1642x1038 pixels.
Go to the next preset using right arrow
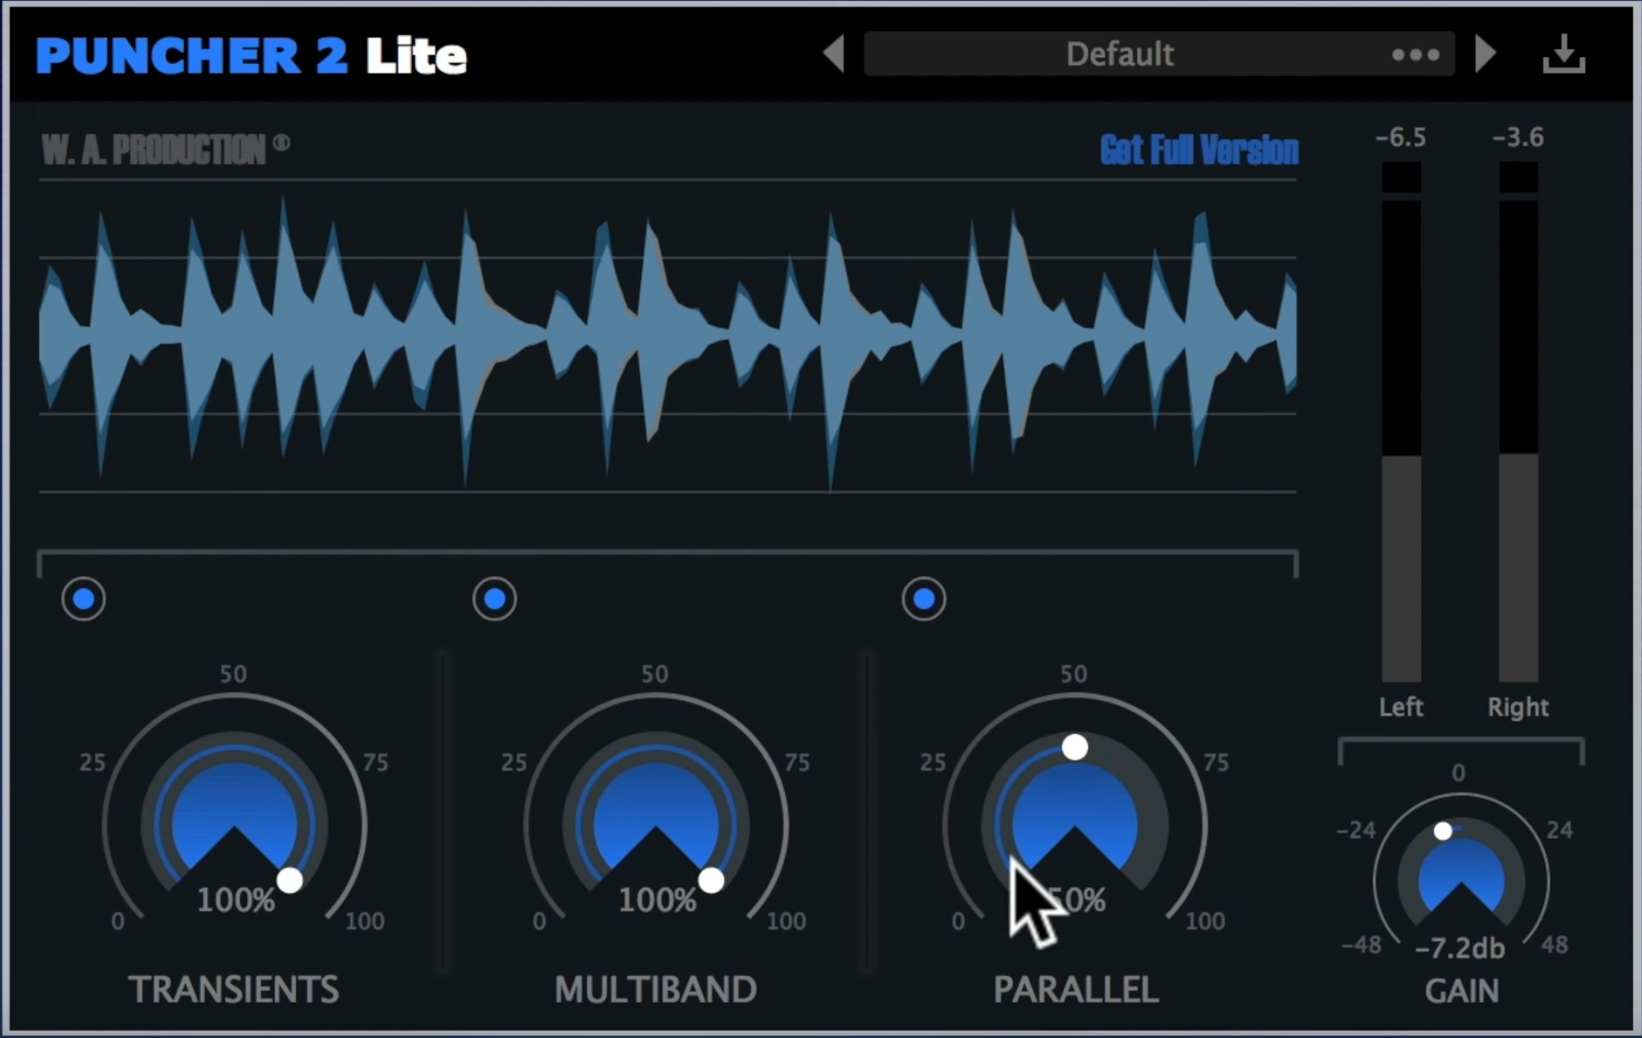[x=1486, y=54]
